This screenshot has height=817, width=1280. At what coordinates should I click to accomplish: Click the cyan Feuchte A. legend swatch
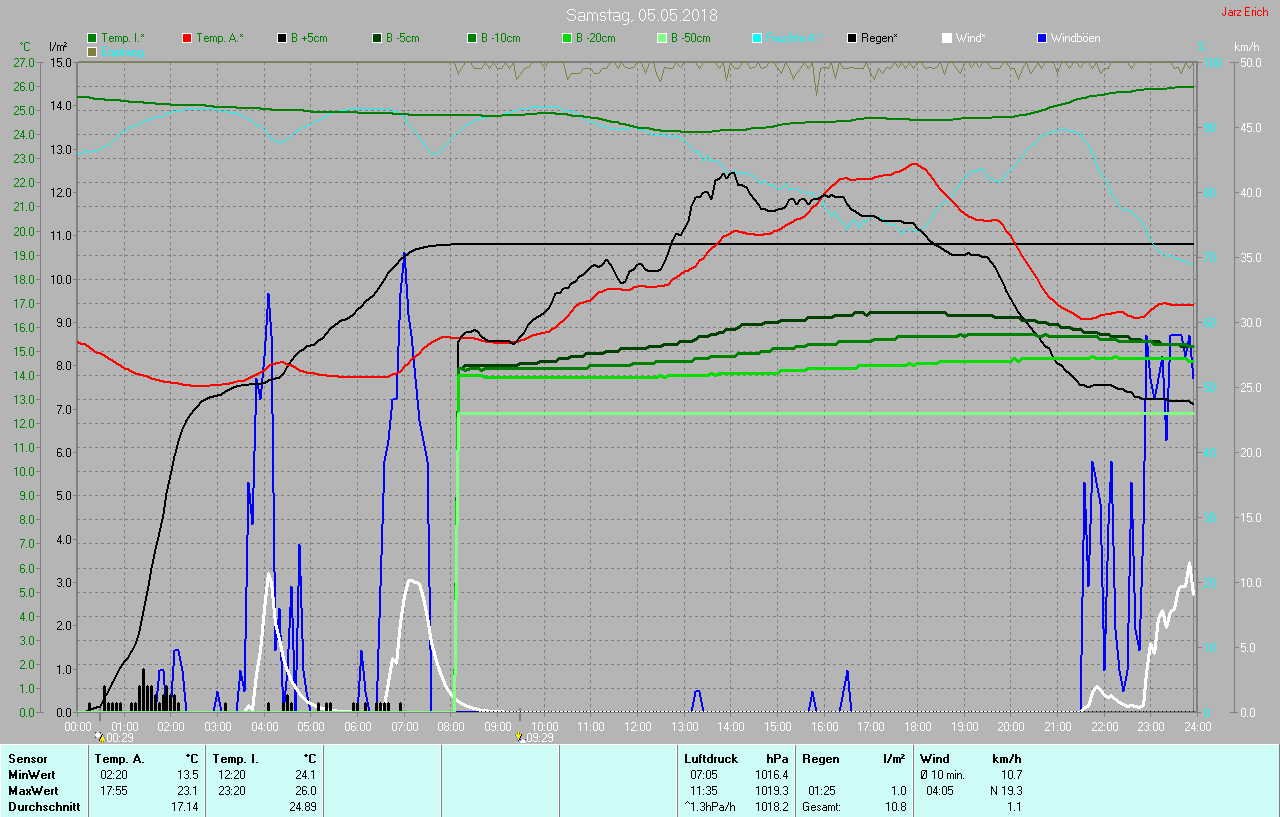pos(757,38)
